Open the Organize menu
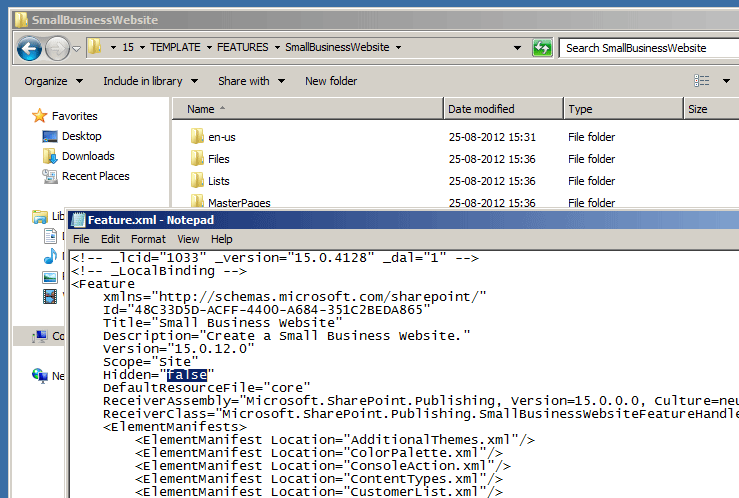 click(x=54, y=81)
